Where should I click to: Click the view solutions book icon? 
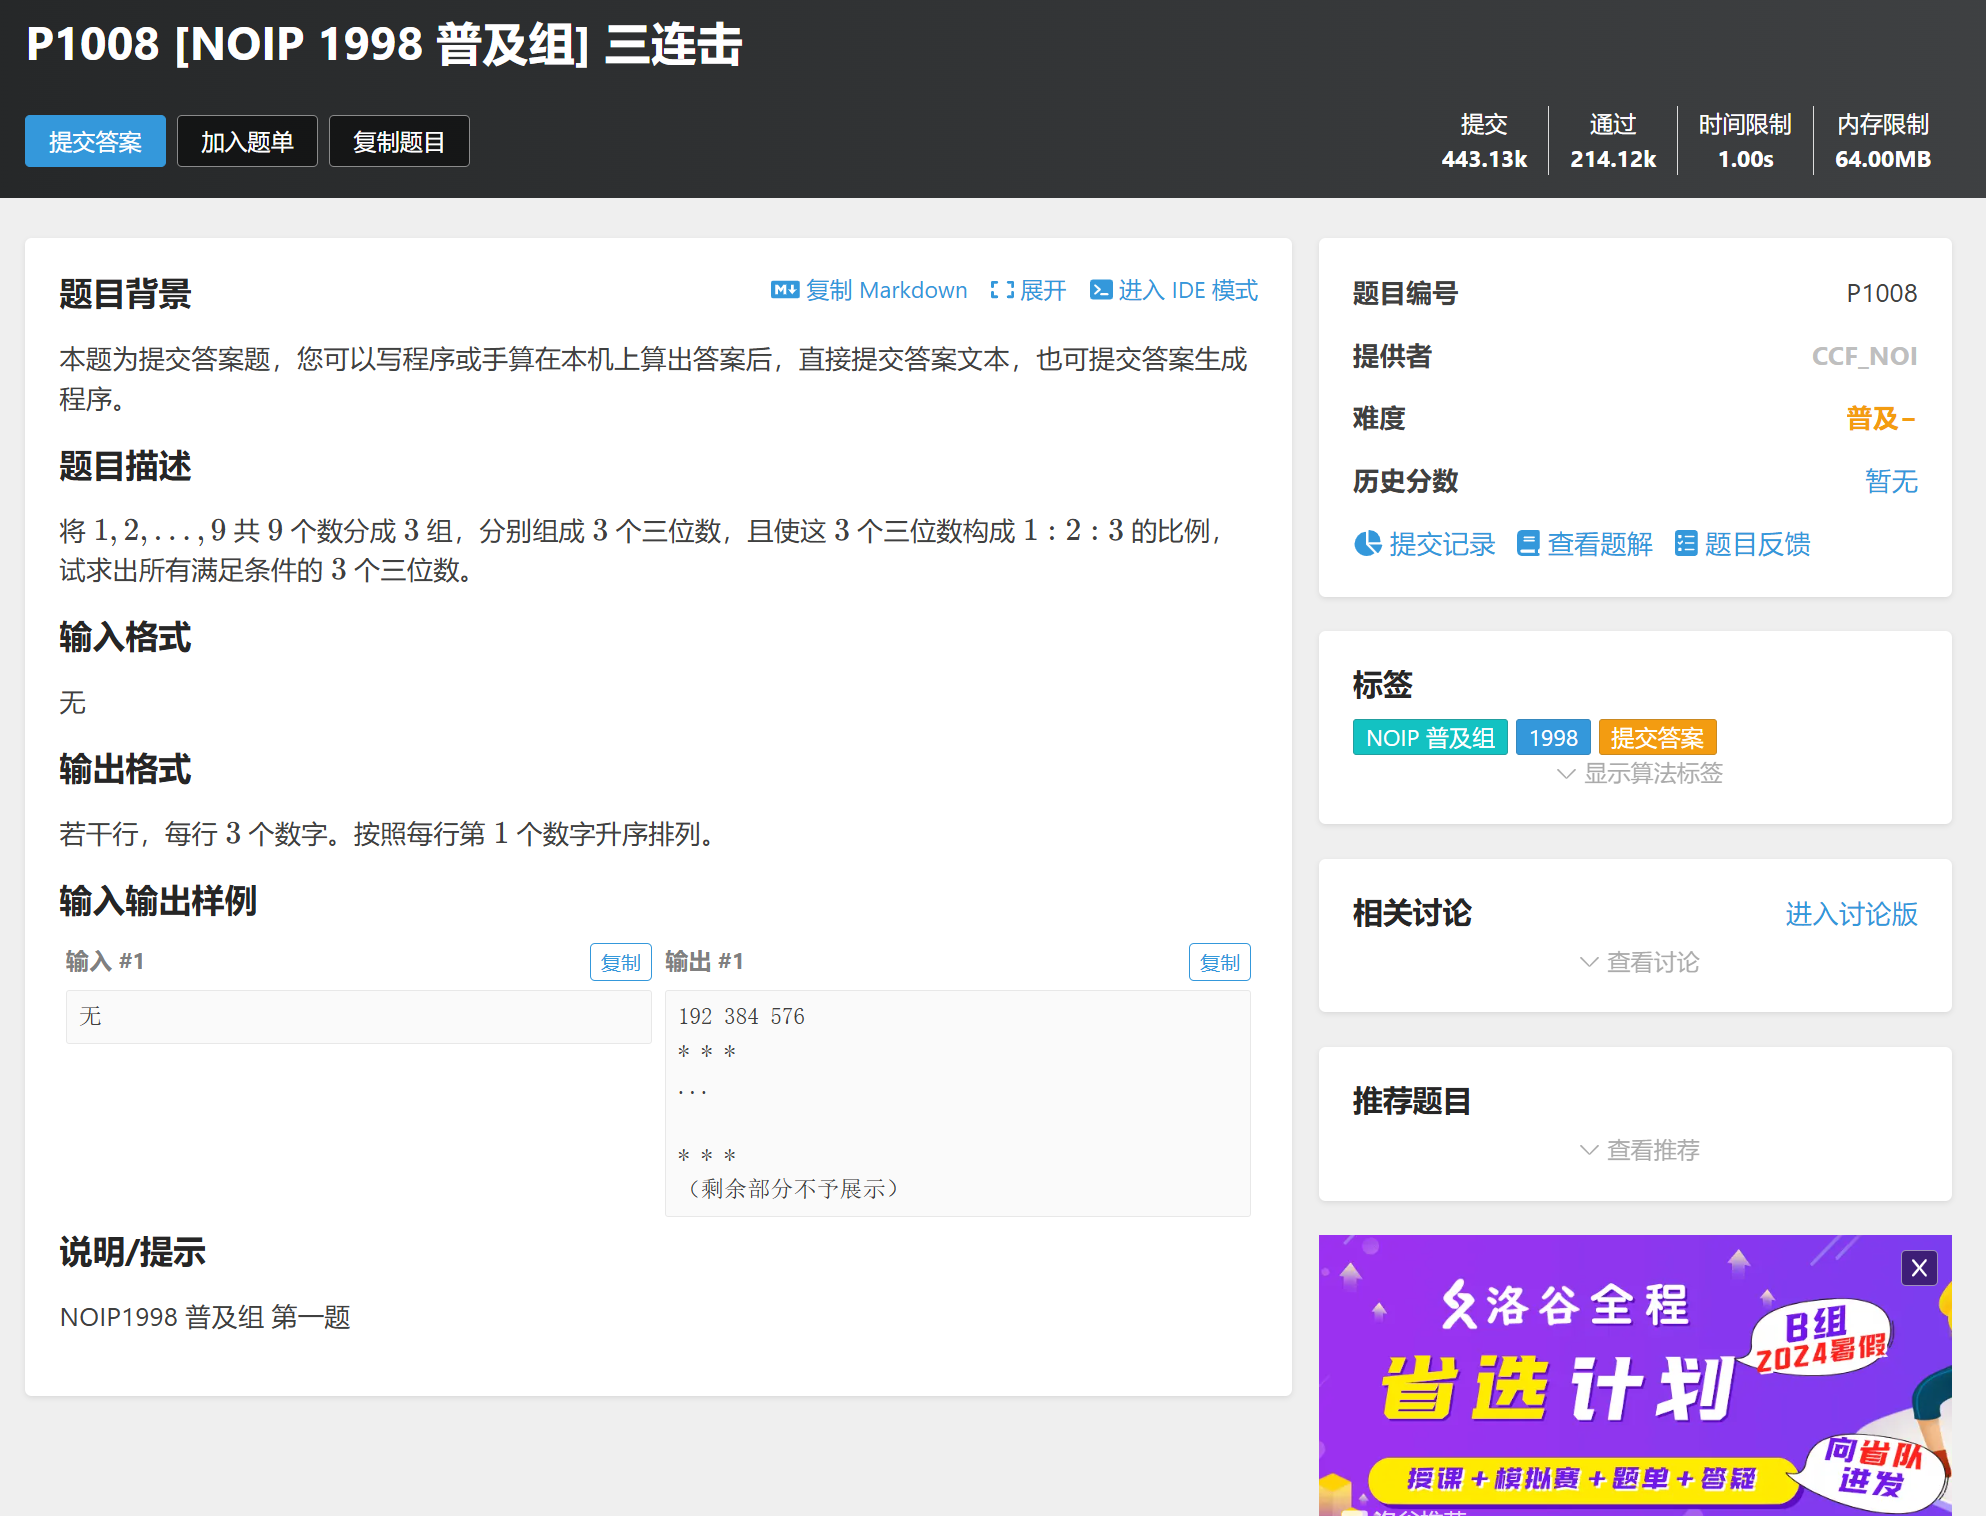[1527, 543]
